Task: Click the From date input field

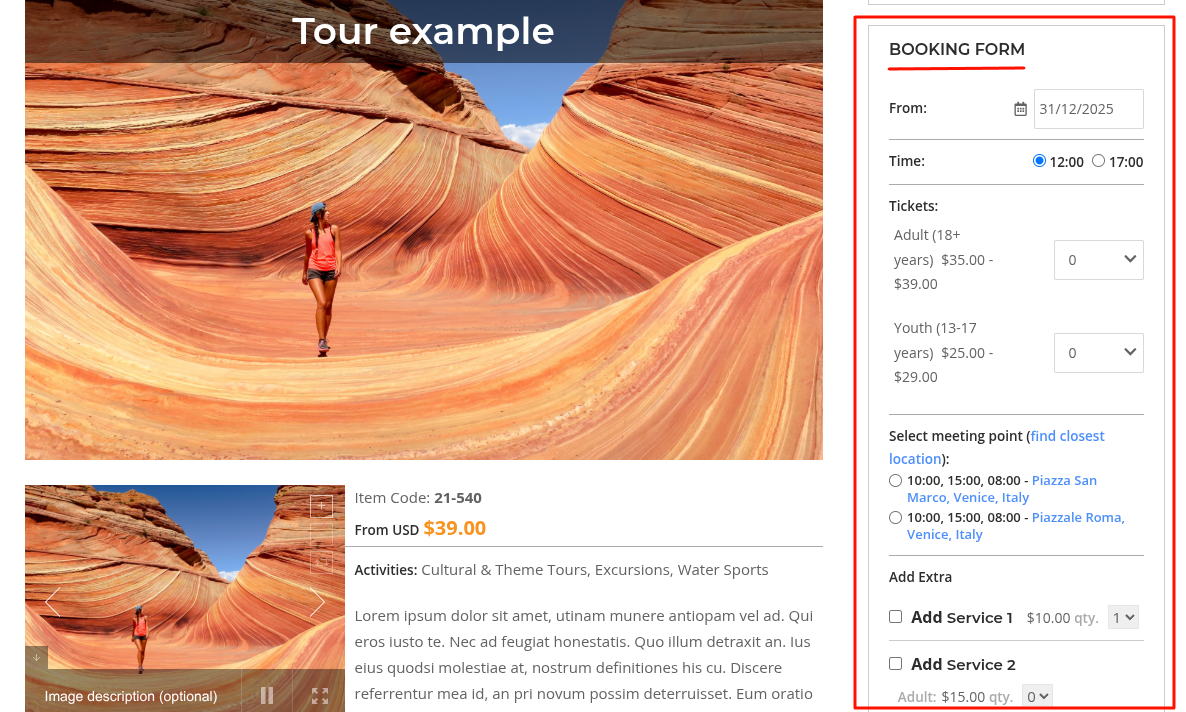Action: click(x=1088, y=109)
